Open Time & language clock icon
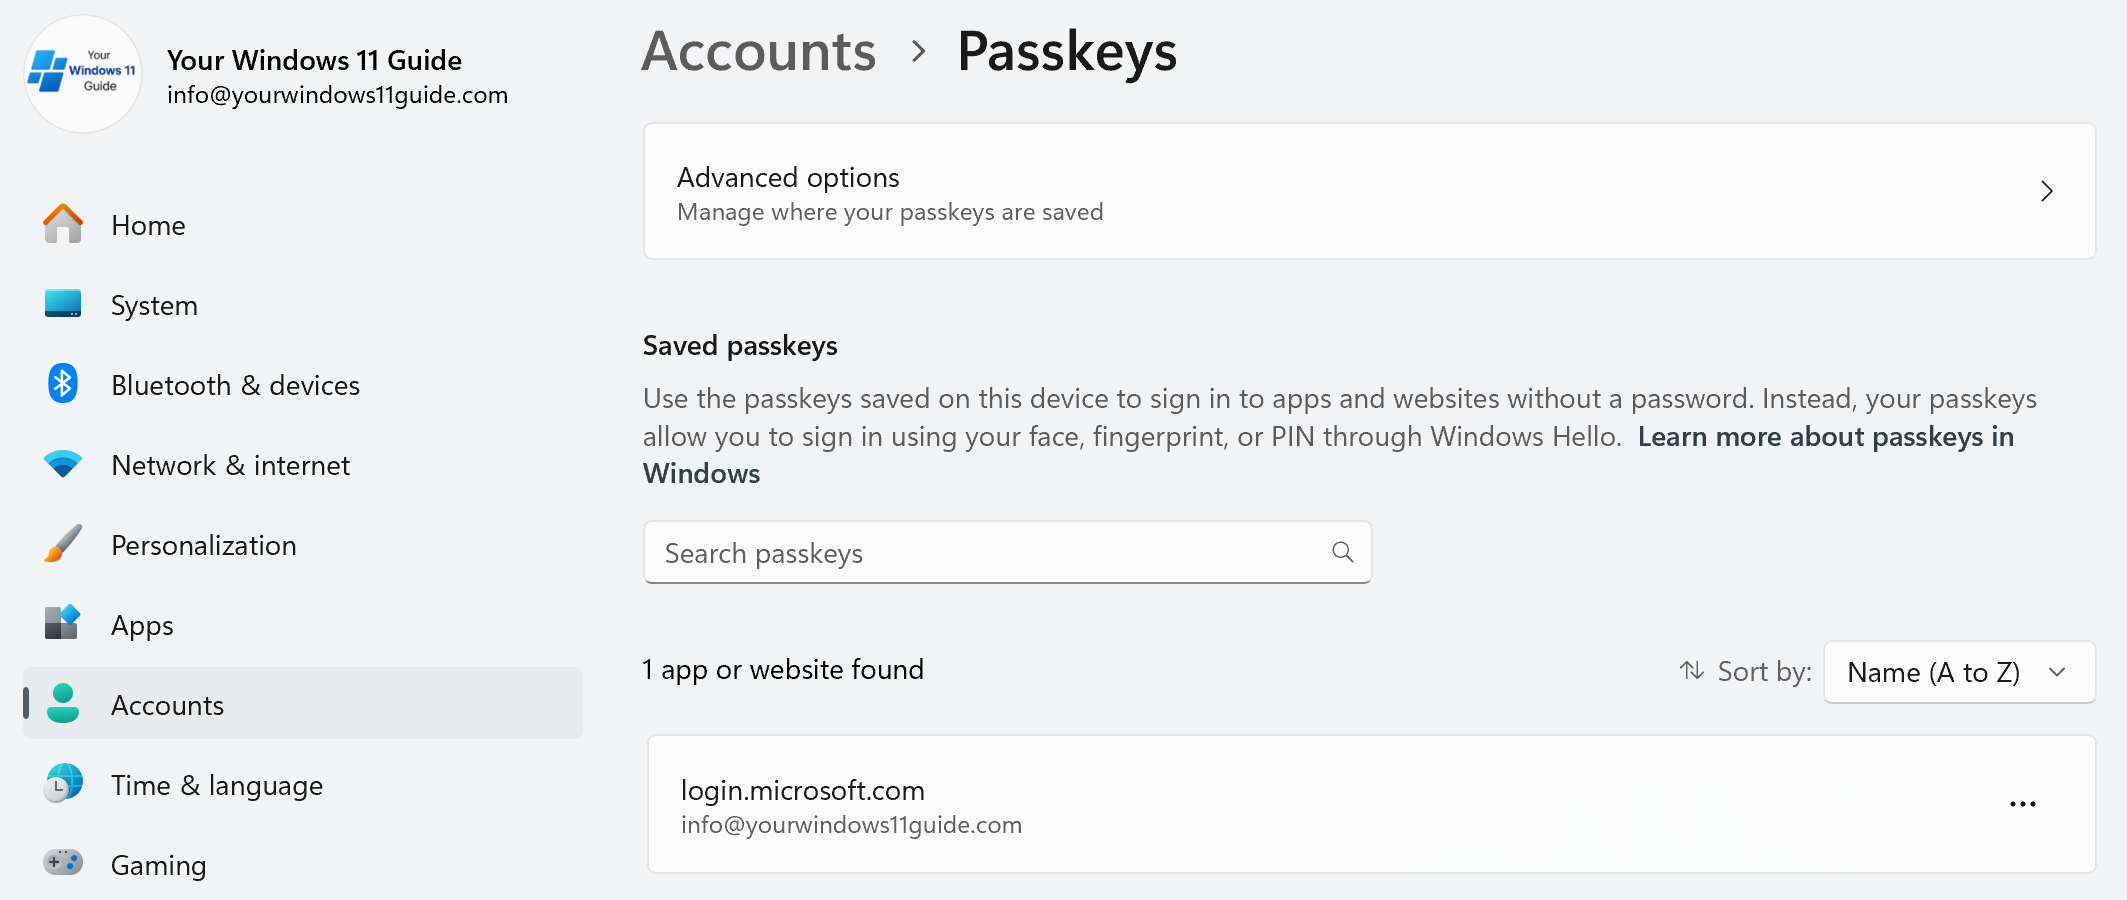The image size is (2127, 900). tap(62, 784)
